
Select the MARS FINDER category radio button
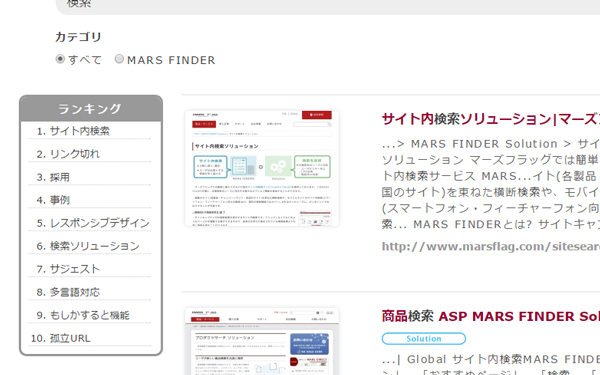click(x=119, y=59)
